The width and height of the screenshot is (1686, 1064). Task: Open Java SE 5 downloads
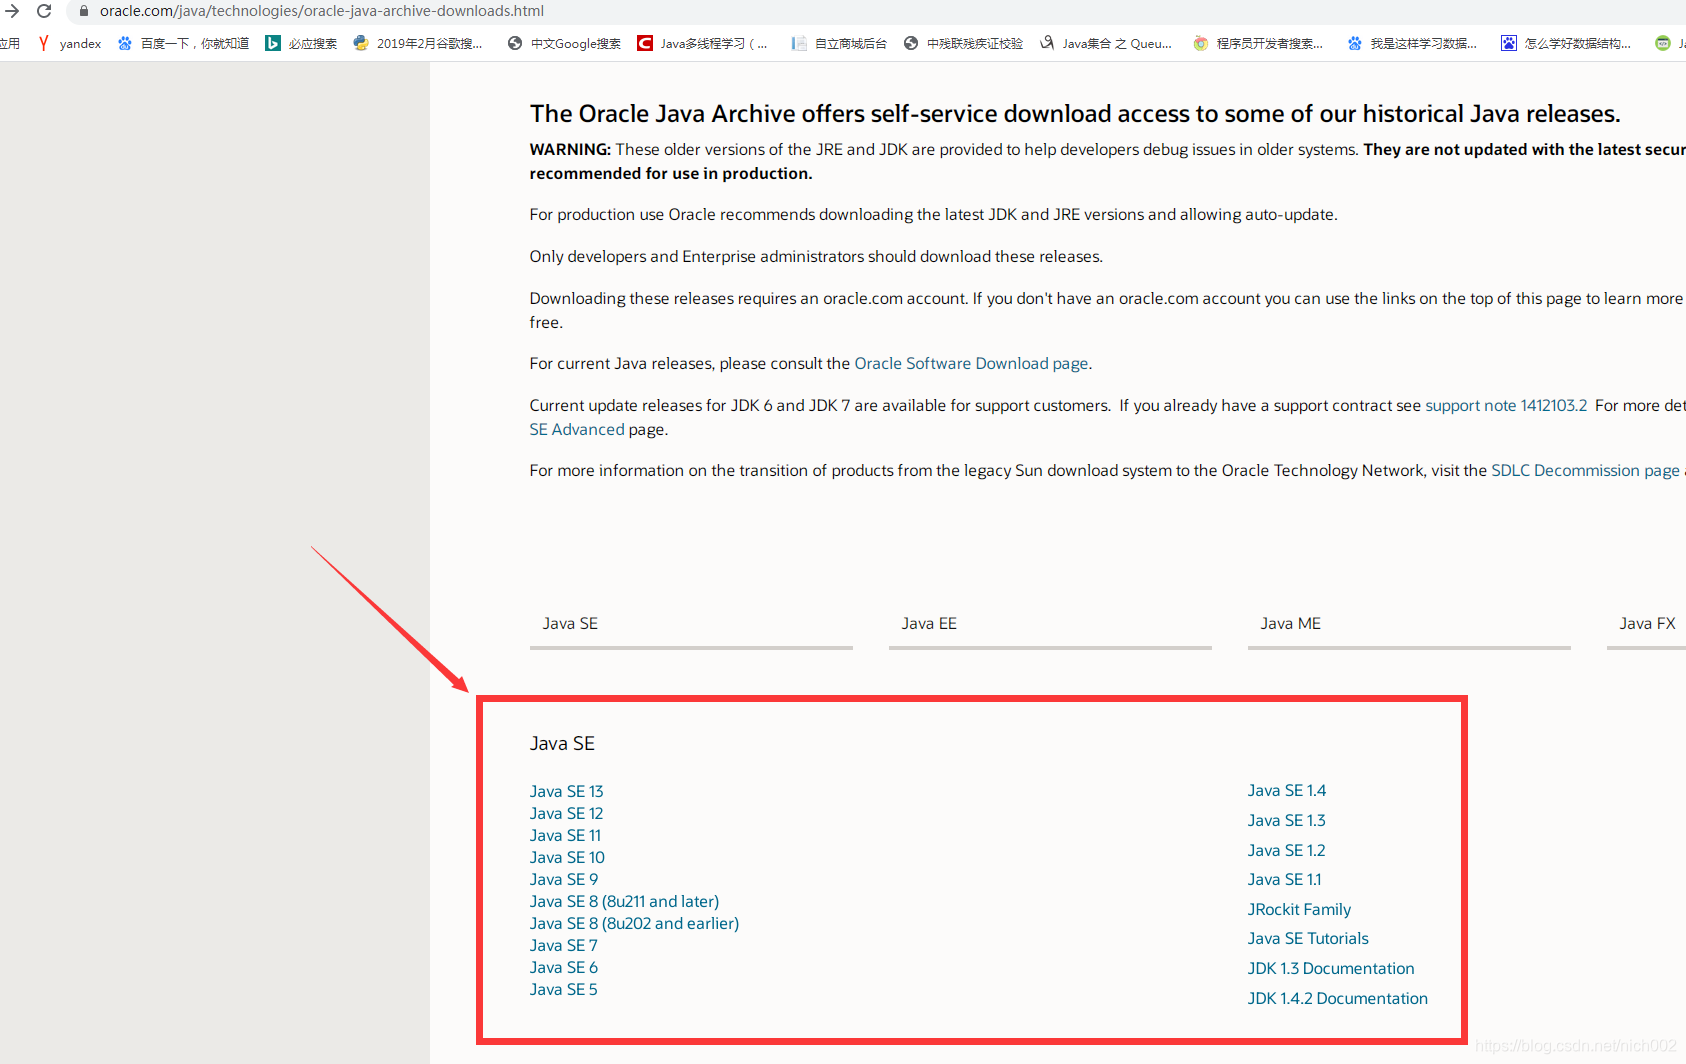pos(564,990)
